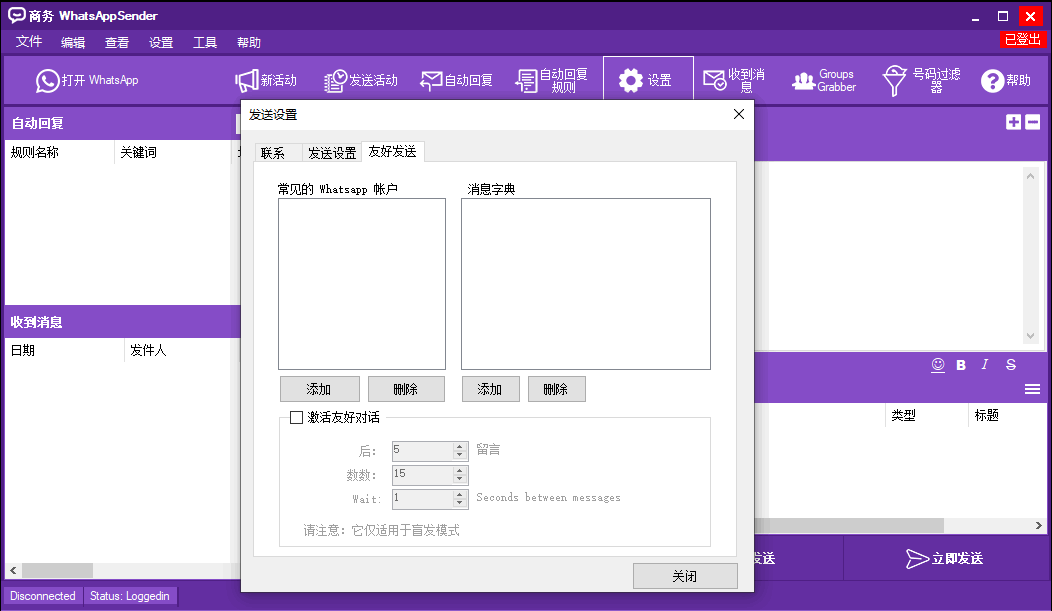Increase the Wait value with up arrow
Screen dimensions: 1052x611
click(460, 495)
